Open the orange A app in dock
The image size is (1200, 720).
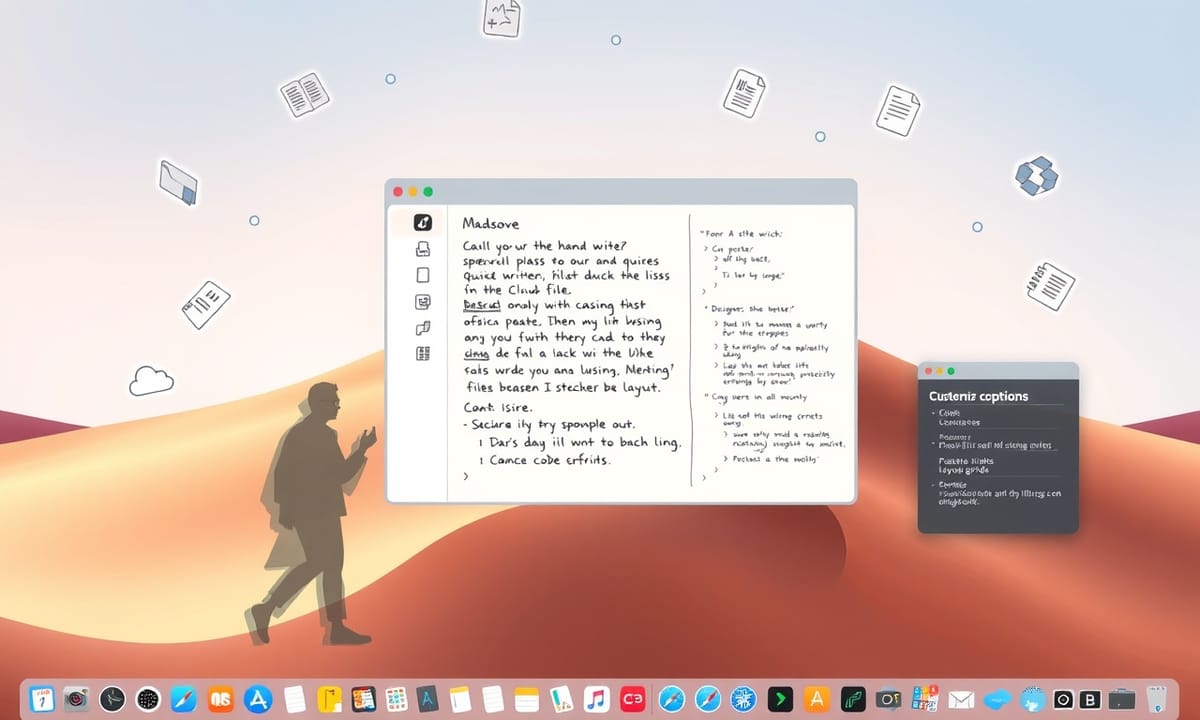(x=816, y=698)
